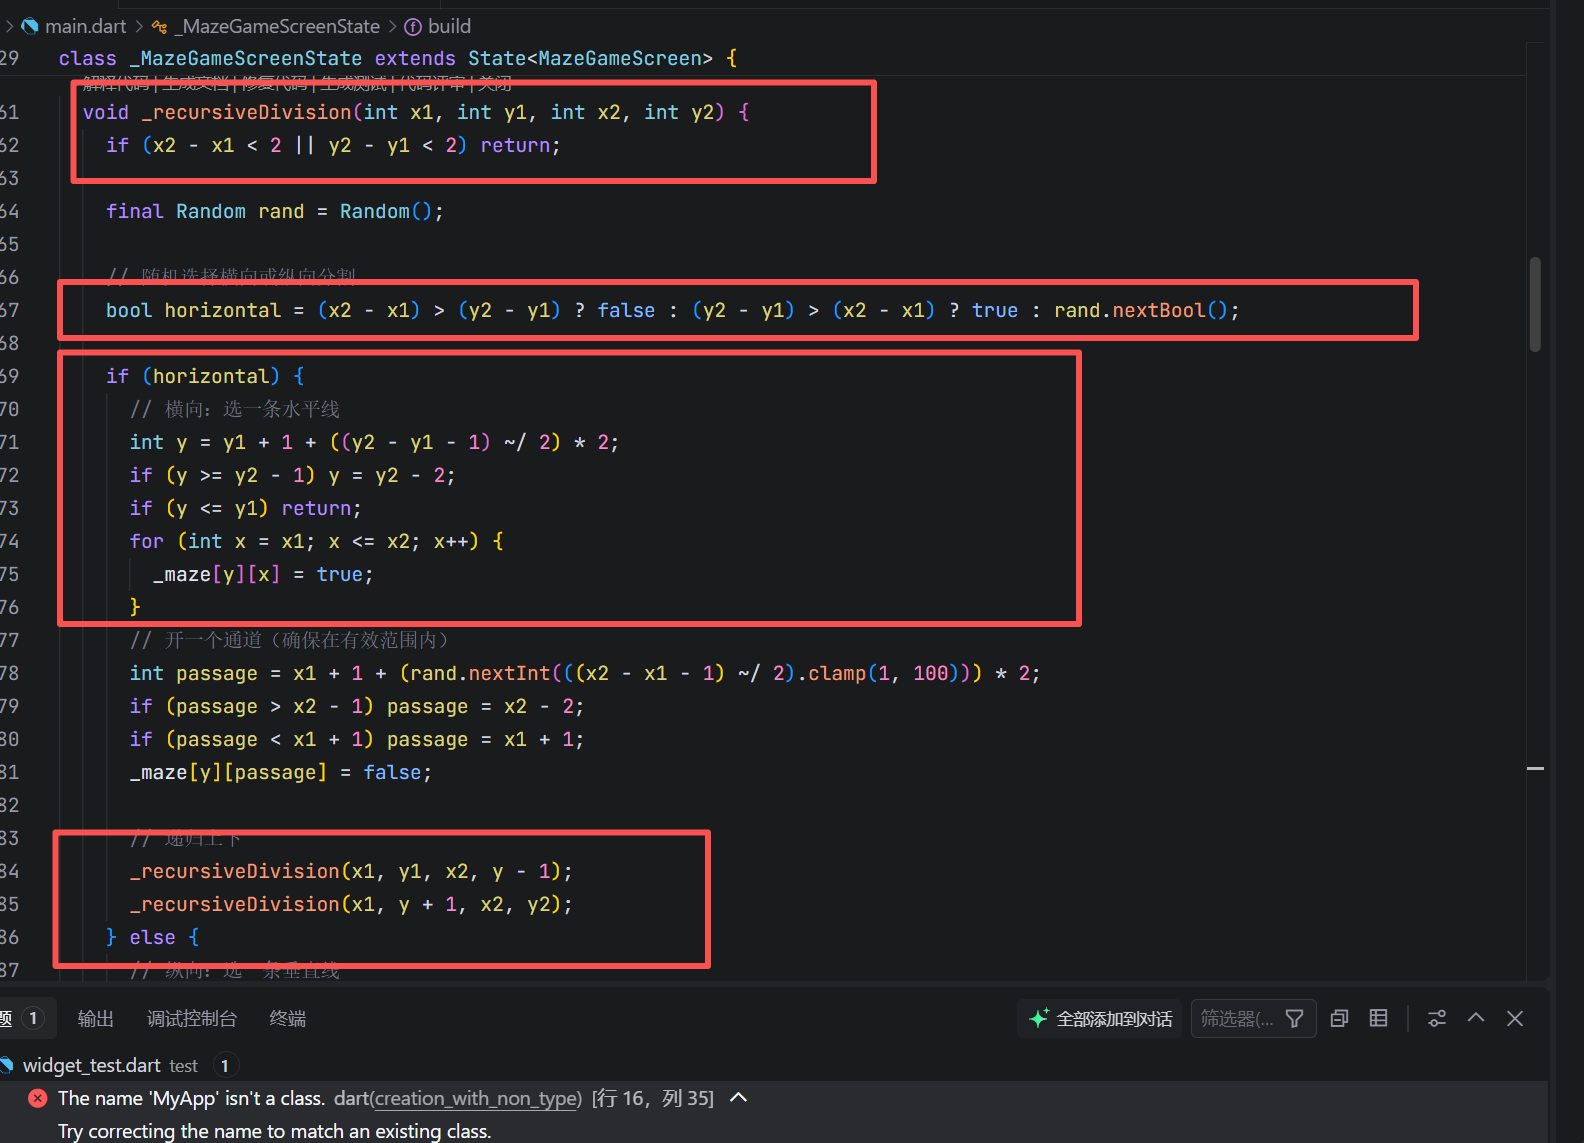This screenshot has width=1584, height=1143.
Task: Click the Dart icon beside widget_test.dart
Action: (8, 1065)
